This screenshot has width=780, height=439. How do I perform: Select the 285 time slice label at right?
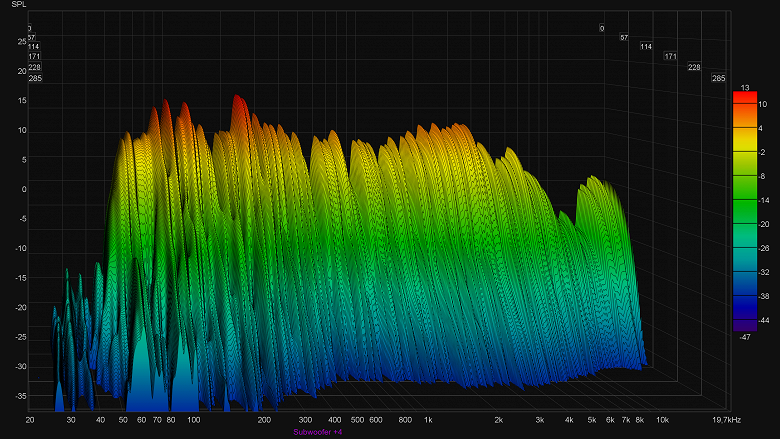[x=718, y=78]
